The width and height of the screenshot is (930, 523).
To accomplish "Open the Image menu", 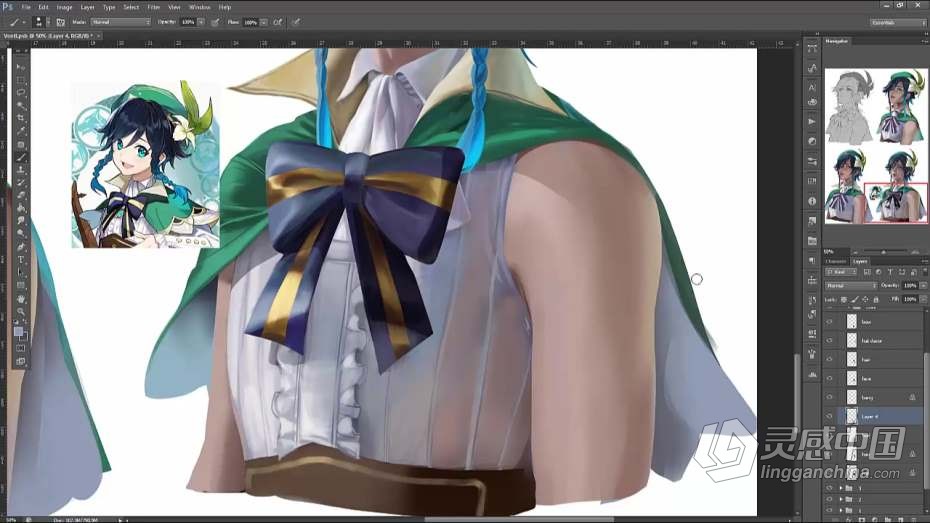I will 64,7.
